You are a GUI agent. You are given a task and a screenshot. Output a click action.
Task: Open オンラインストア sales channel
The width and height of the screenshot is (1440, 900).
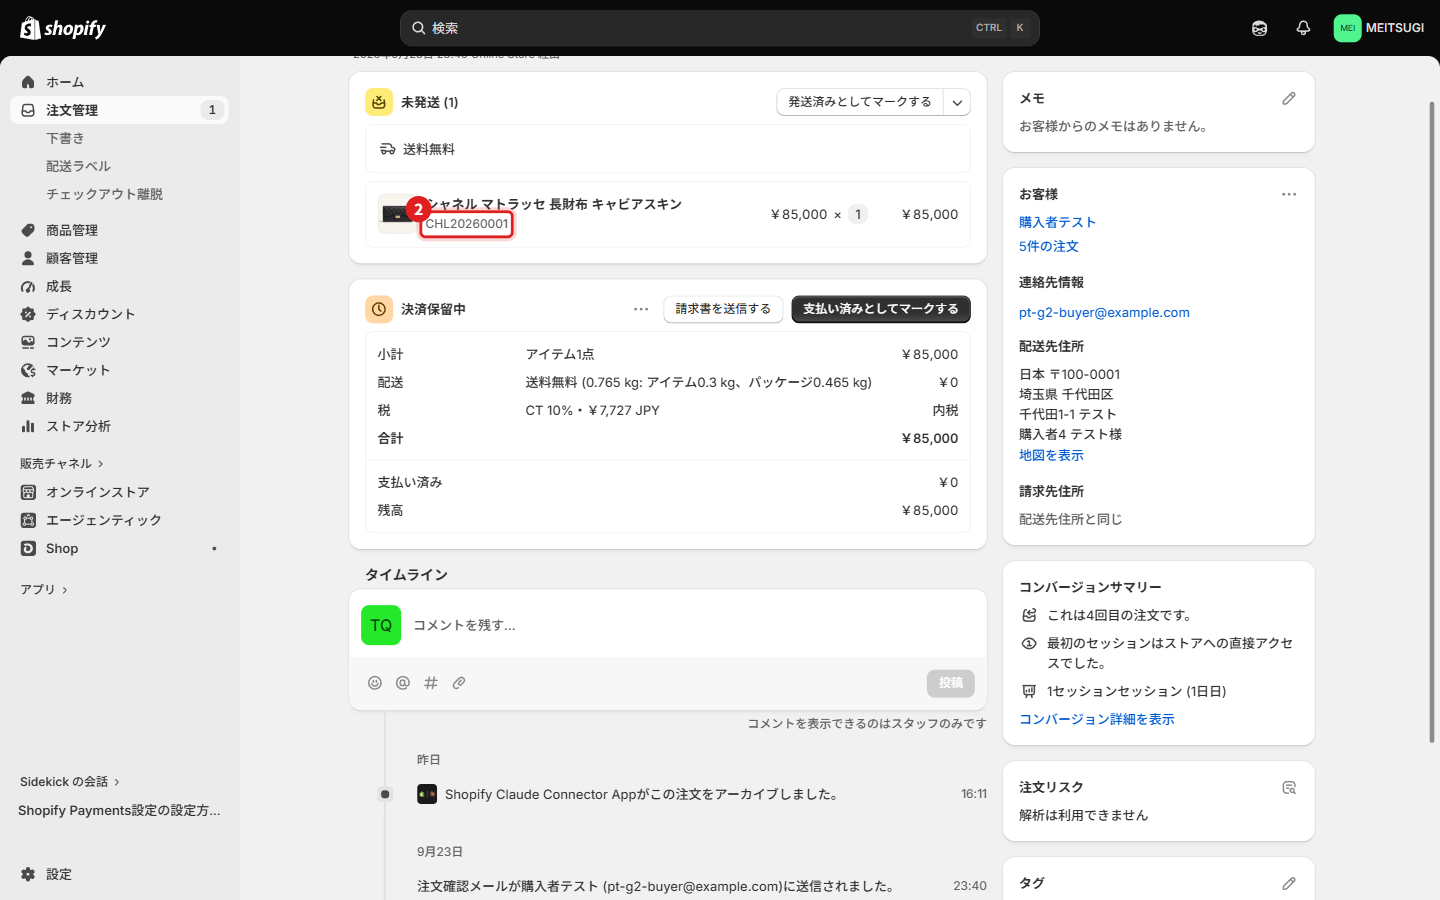119,492
